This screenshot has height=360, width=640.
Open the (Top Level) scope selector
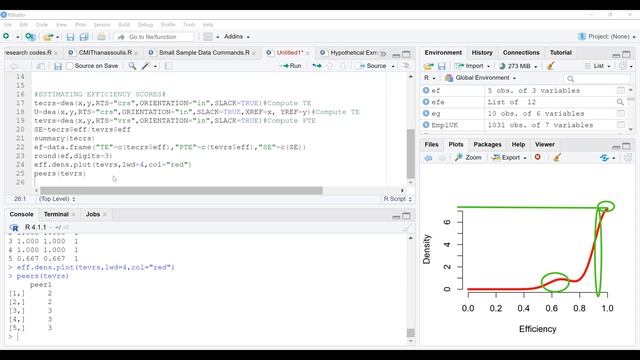click(x=57, y=199)
